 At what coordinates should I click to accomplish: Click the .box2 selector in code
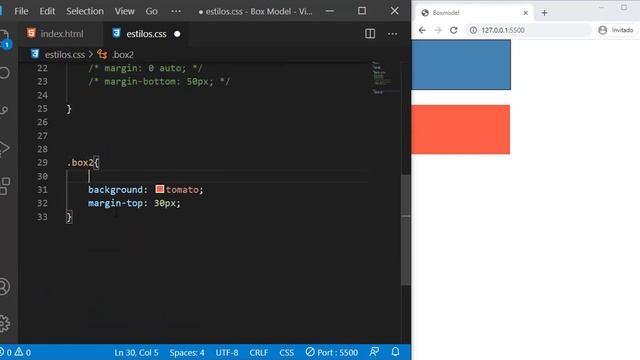[80, 162]
